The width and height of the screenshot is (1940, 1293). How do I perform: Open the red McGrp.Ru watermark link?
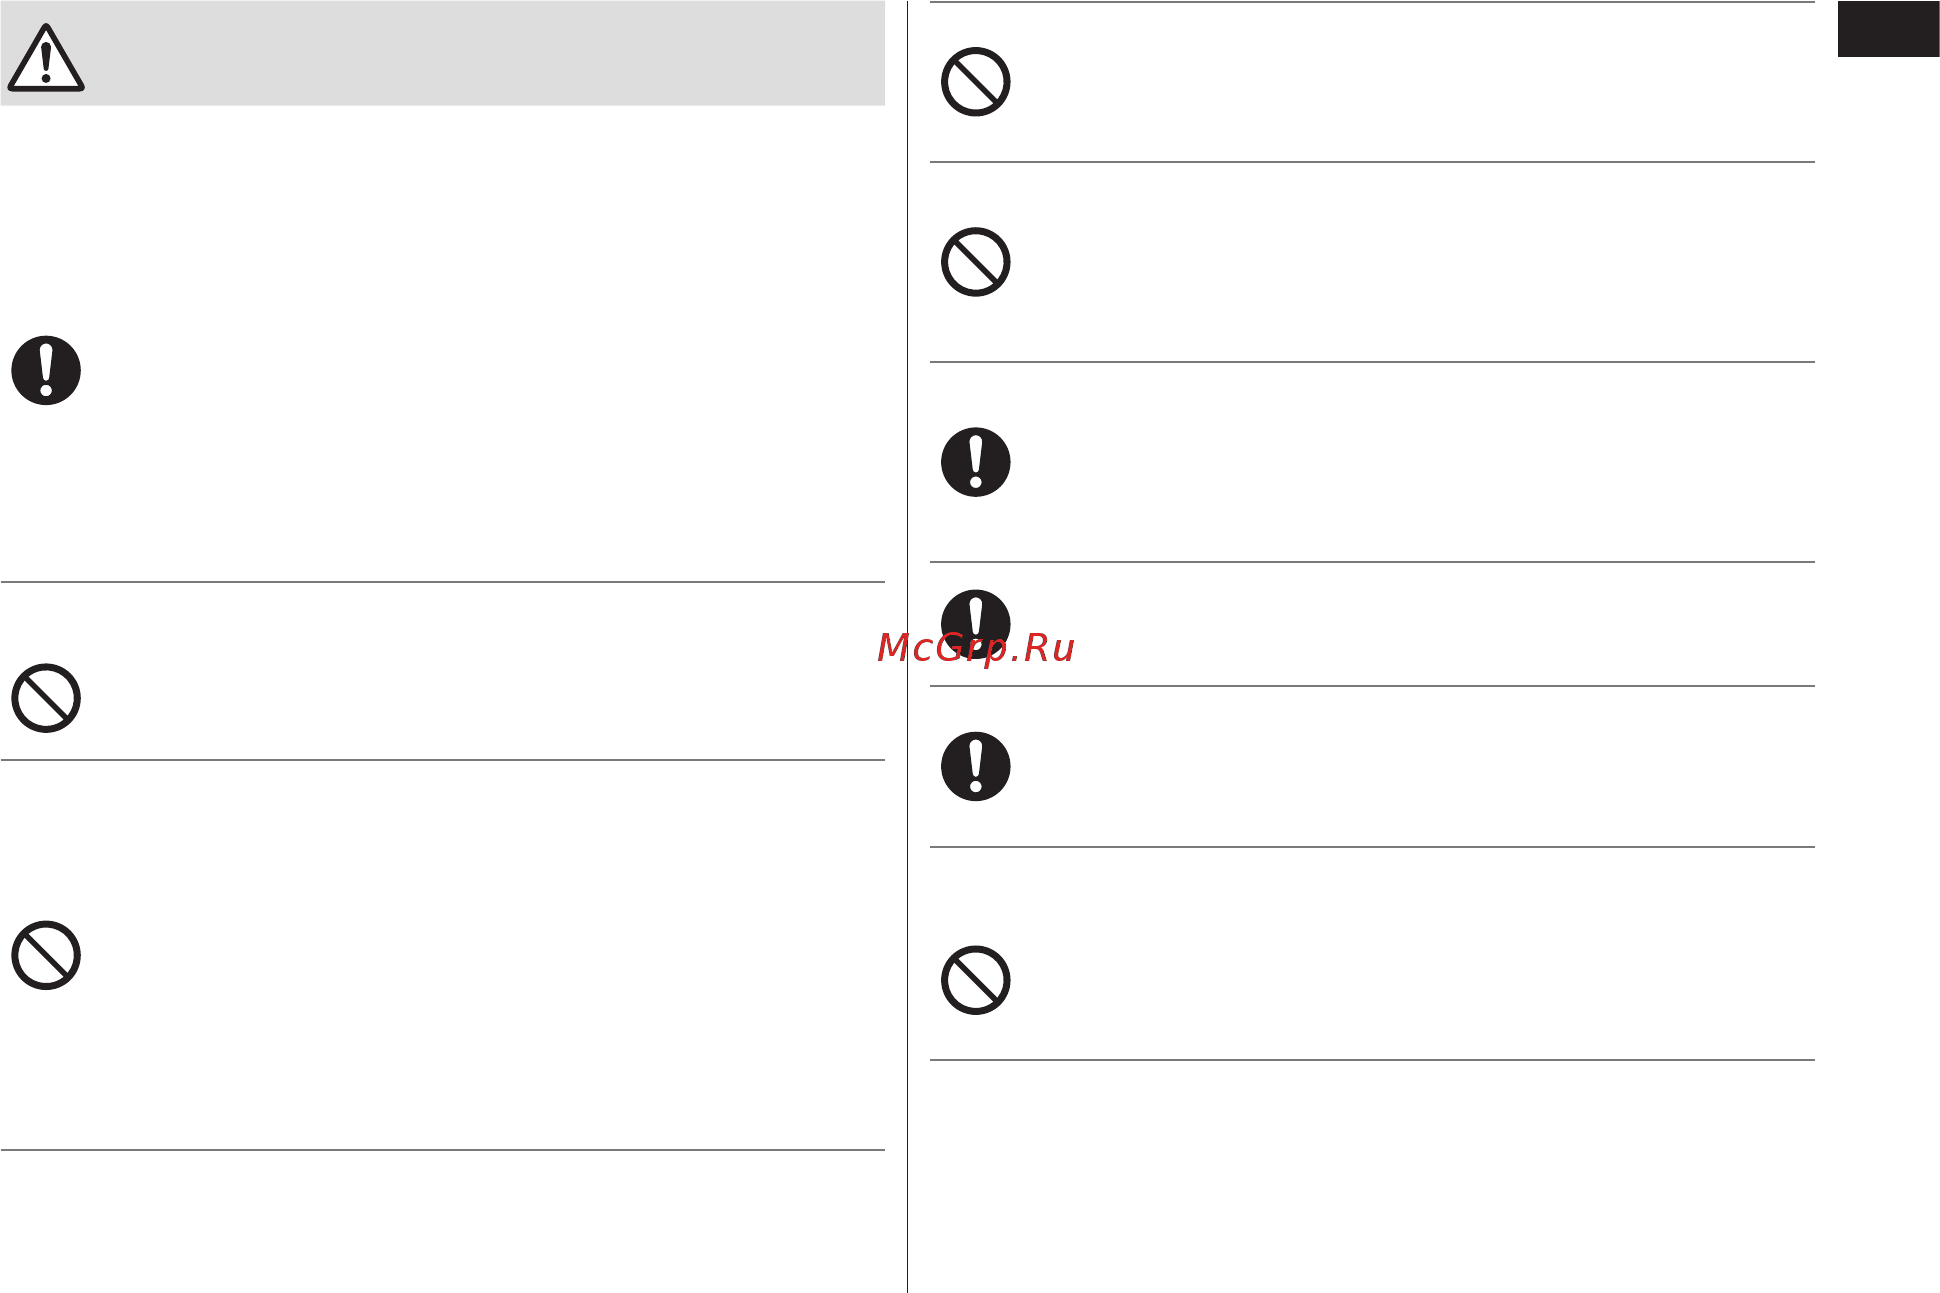(976, 648)
